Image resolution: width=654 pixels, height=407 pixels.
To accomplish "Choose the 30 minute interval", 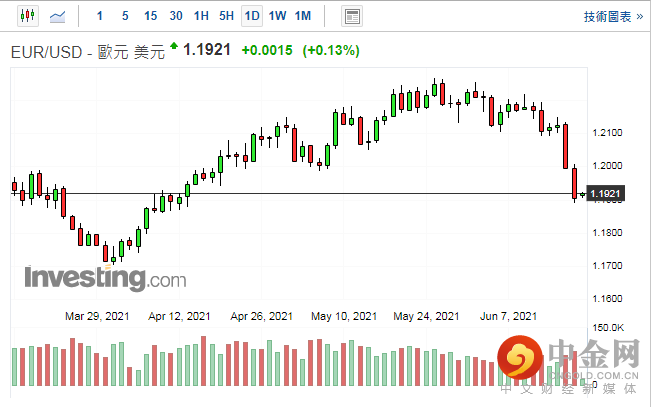I will pos(176,16).
